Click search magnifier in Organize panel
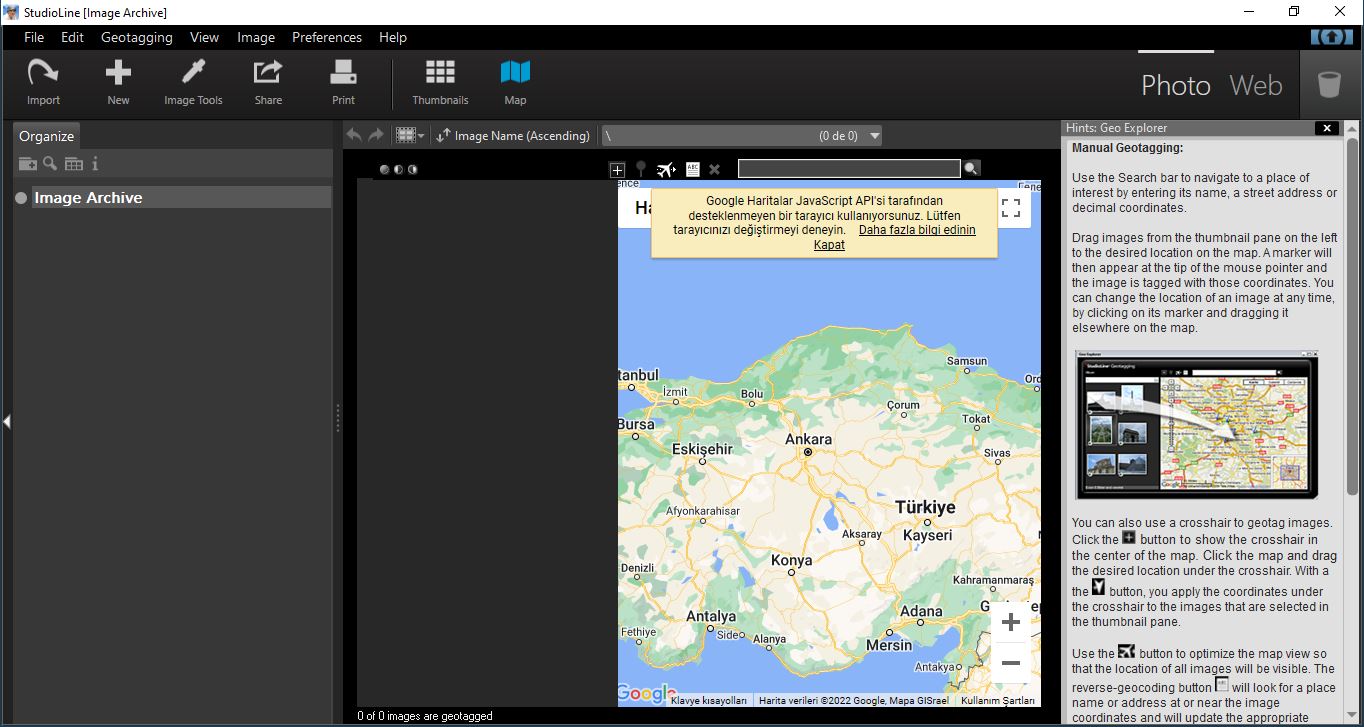 click(x=50, y=164)
